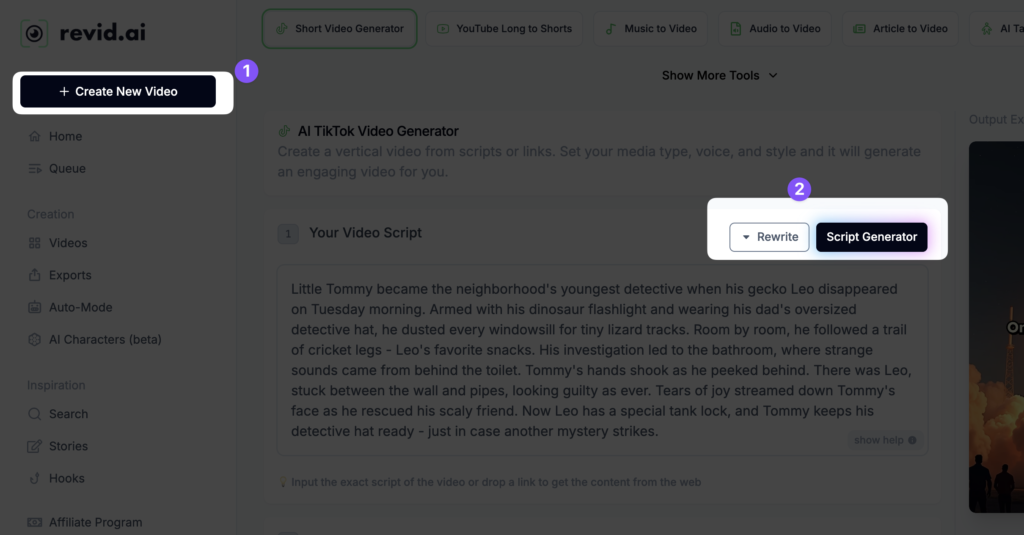This screenshot has height=535, width=1024.
Task: Open the Rewrite dropdown
Action: 769,237
